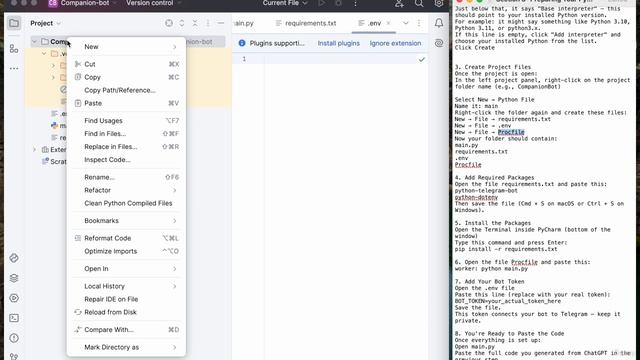Open the Services layers icon in sidebar
The height and width of the screenshot is (360, 640).
pyautogui.click(x=14, y=278)
